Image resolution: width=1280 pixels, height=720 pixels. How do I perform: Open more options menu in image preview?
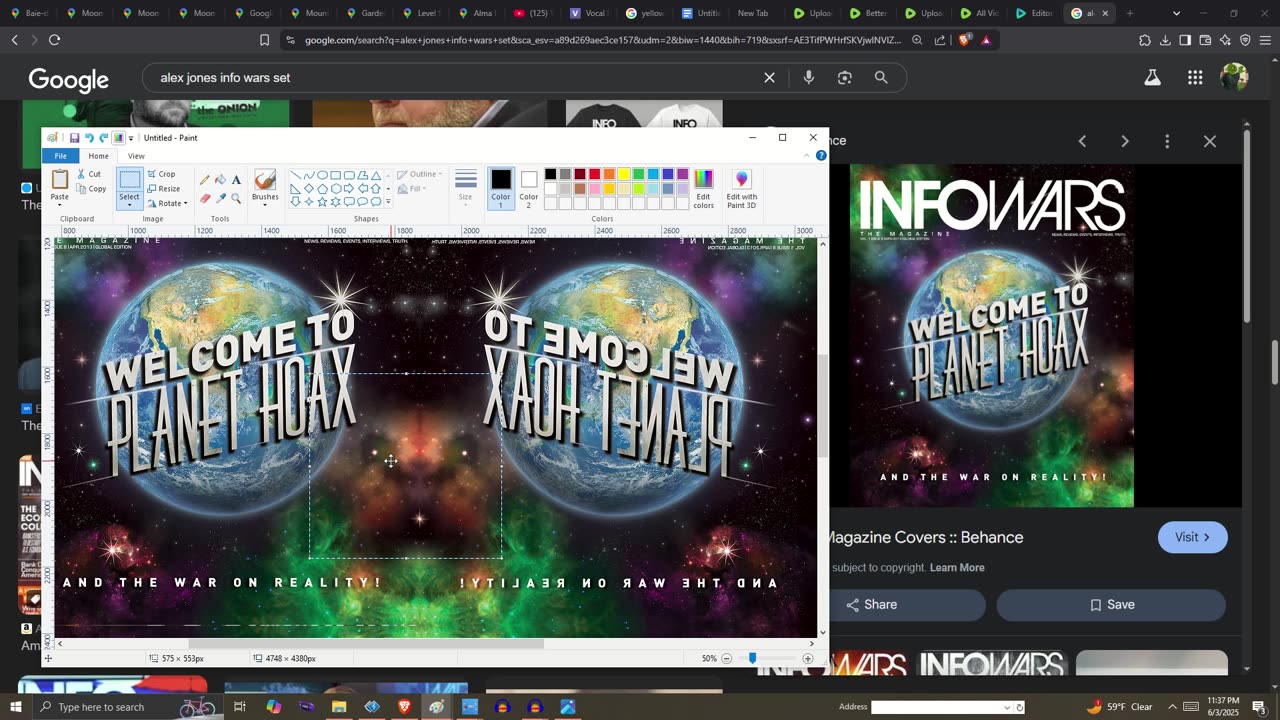point(1167,141)
